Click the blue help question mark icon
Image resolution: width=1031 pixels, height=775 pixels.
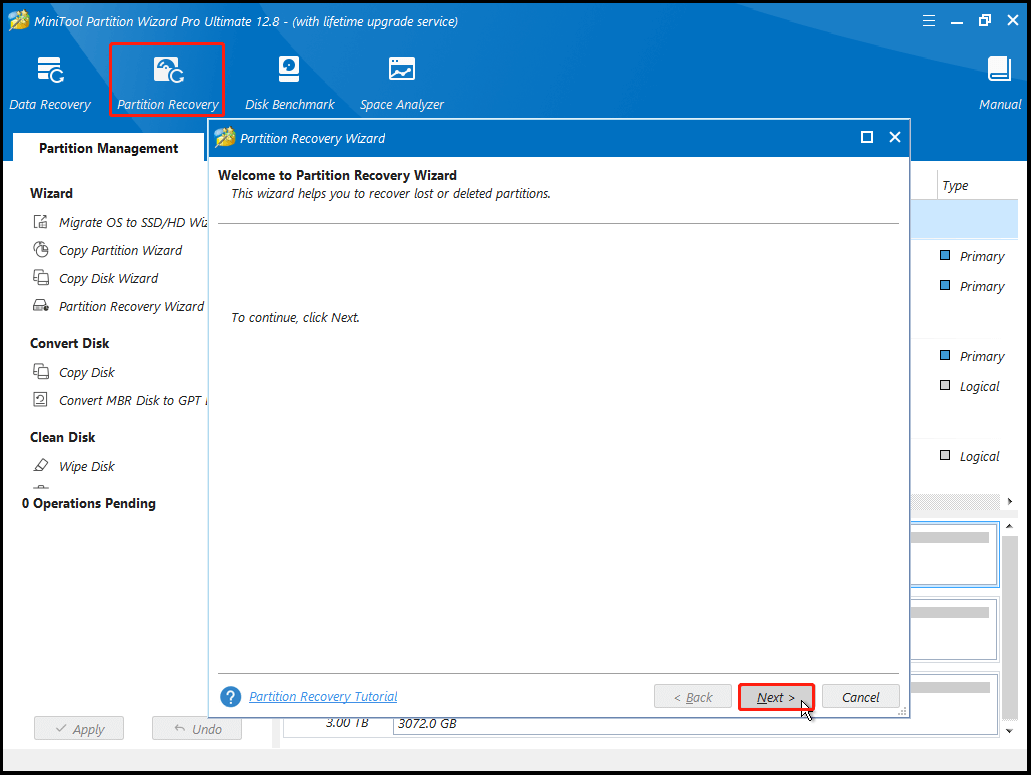click(x=231, y=697)
